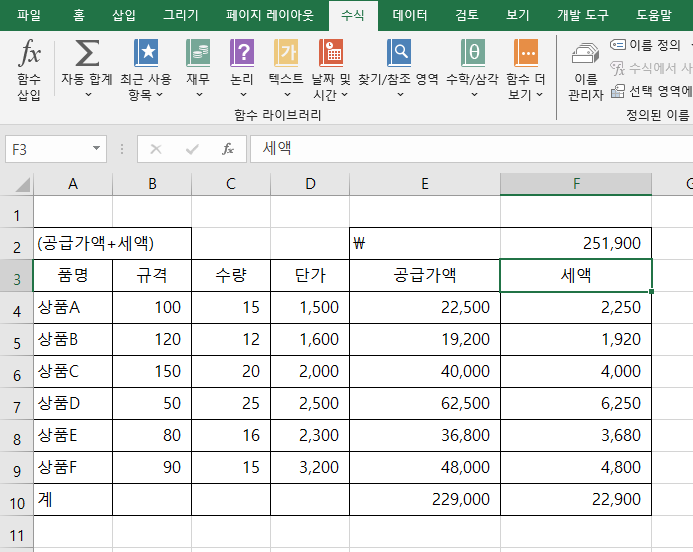Click cell containing (공급가액+세액)
Viewport: 693px width, 552px height.
(x=113, y=244)
